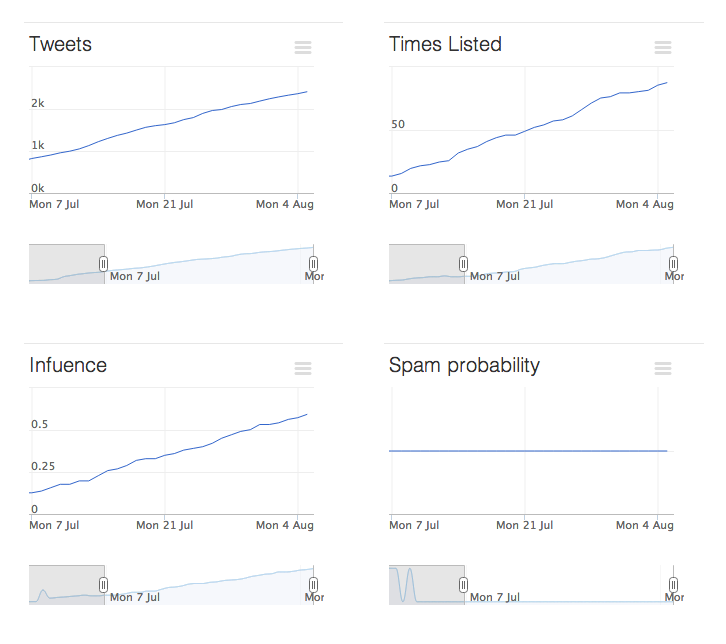The width and height of the screenshot is (726, 644).
Task: Grab the left navigator handle under Tweets
Action: pyautogui.click(x=104, y=263)
